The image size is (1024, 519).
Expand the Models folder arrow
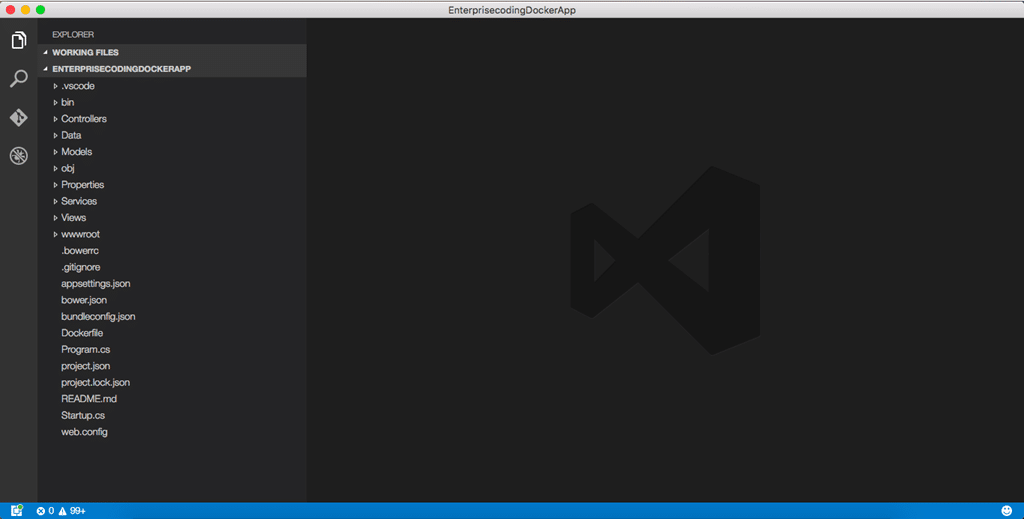click(56, 151)
